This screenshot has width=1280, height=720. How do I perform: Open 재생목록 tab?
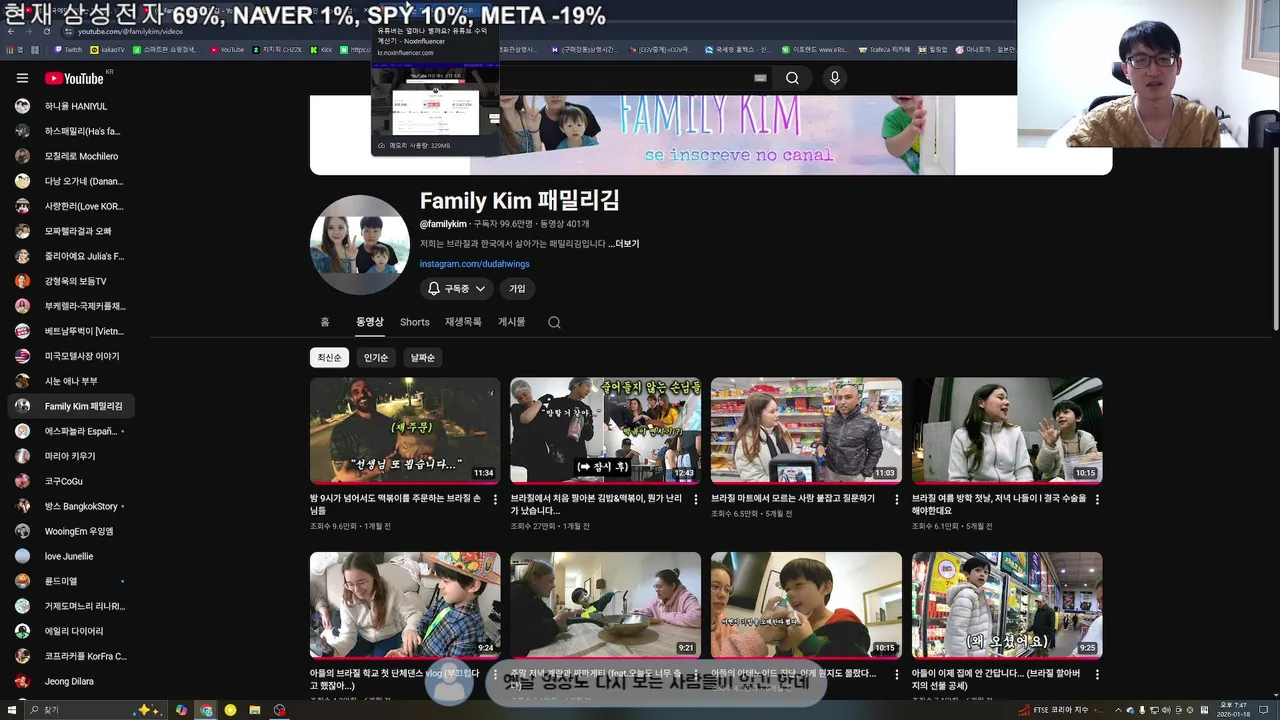point(463,322)
